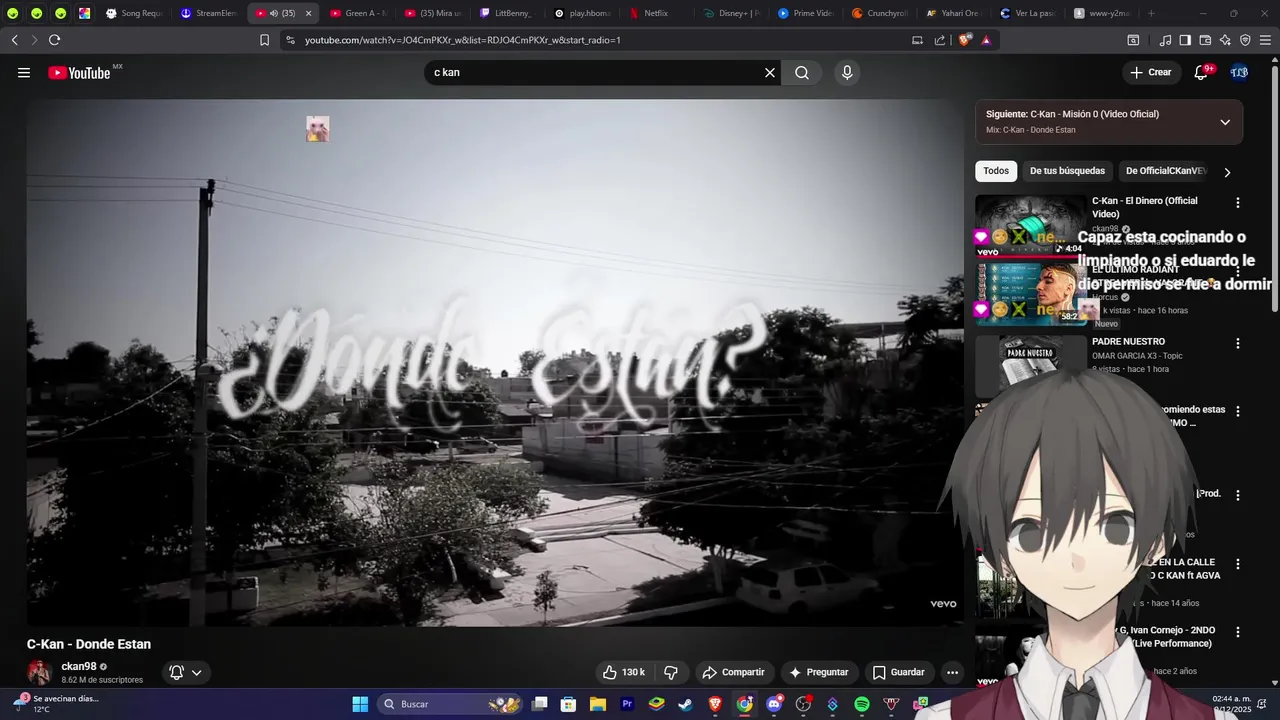This screenshot has height=720, width=1280.
Task: Click the Preguntar button
Action: tap(818, 672)
